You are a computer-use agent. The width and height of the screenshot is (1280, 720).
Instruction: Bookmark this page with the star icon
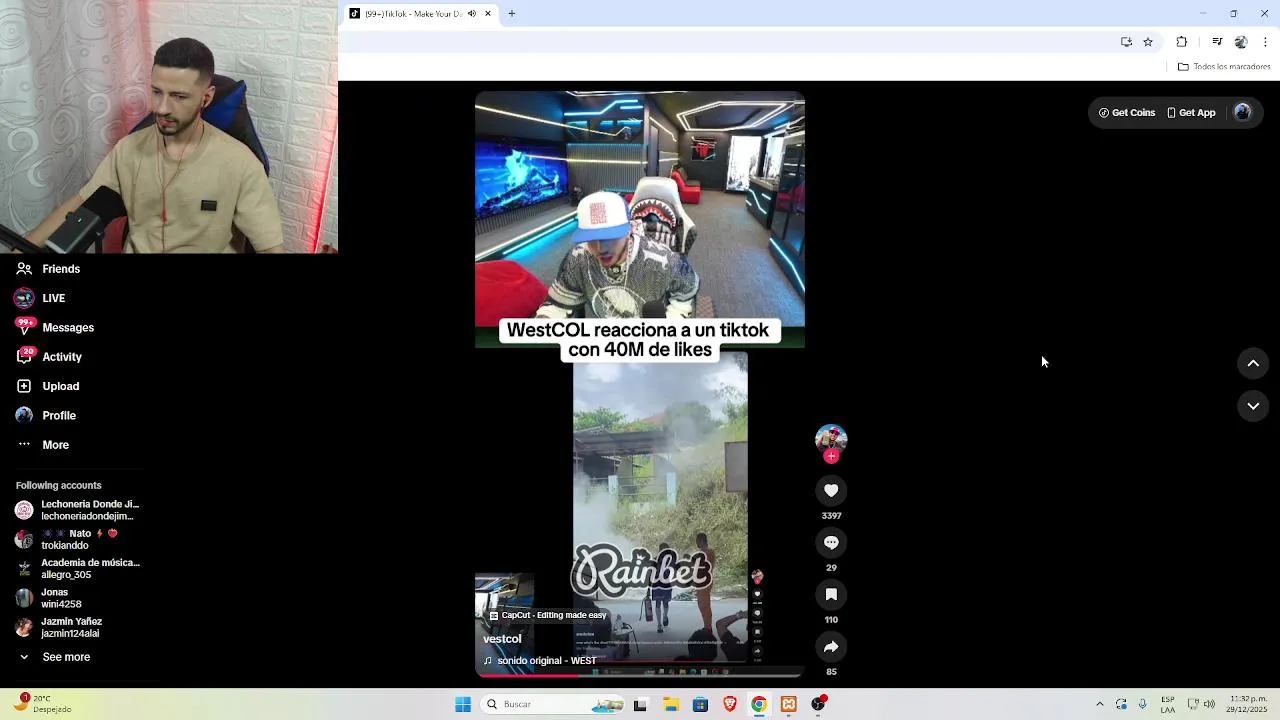[1148, 41]
